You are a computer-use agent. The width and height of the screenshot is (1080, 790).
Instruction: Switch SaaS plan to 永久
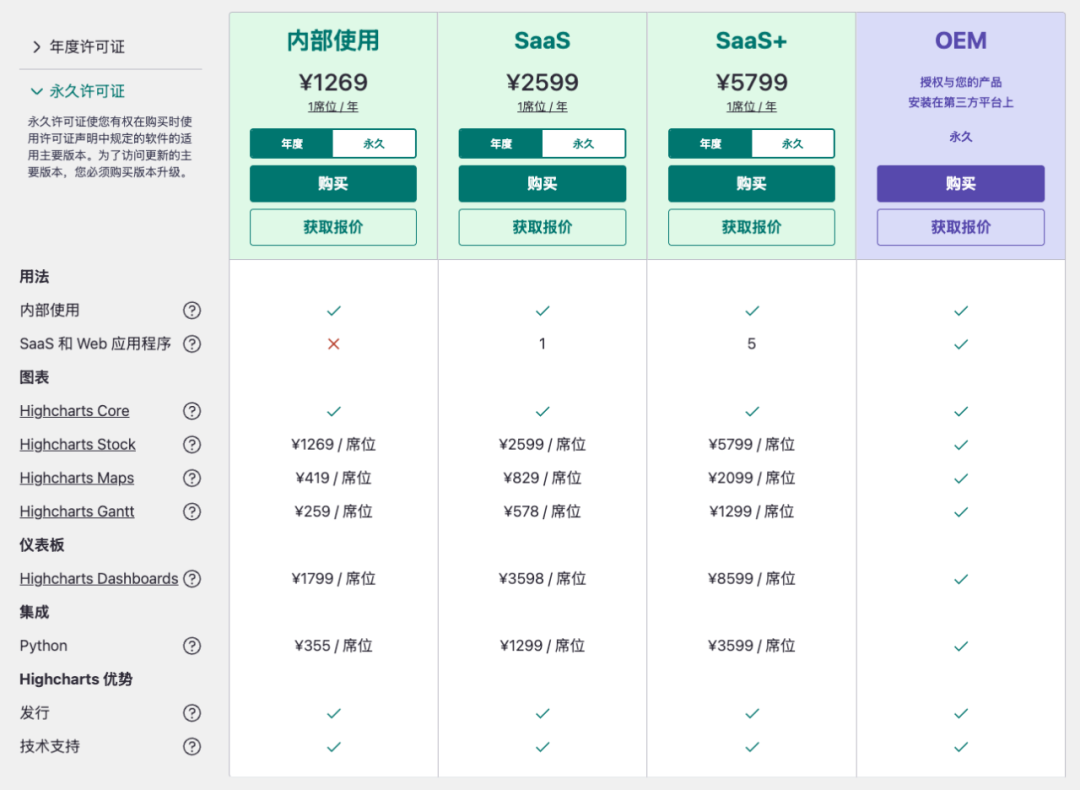583,144
